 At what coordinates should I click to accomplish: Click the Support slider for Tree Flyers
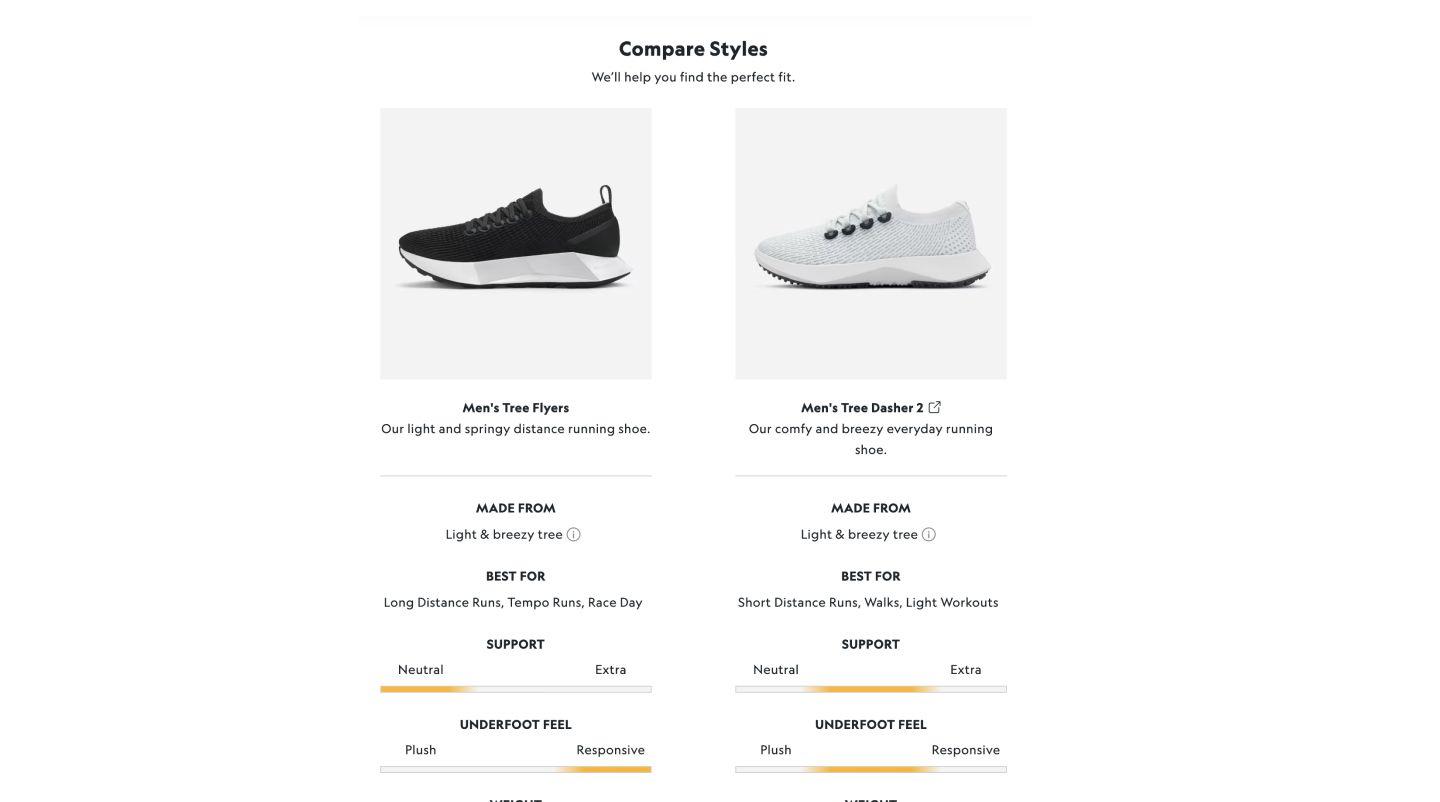pos(515,687)
